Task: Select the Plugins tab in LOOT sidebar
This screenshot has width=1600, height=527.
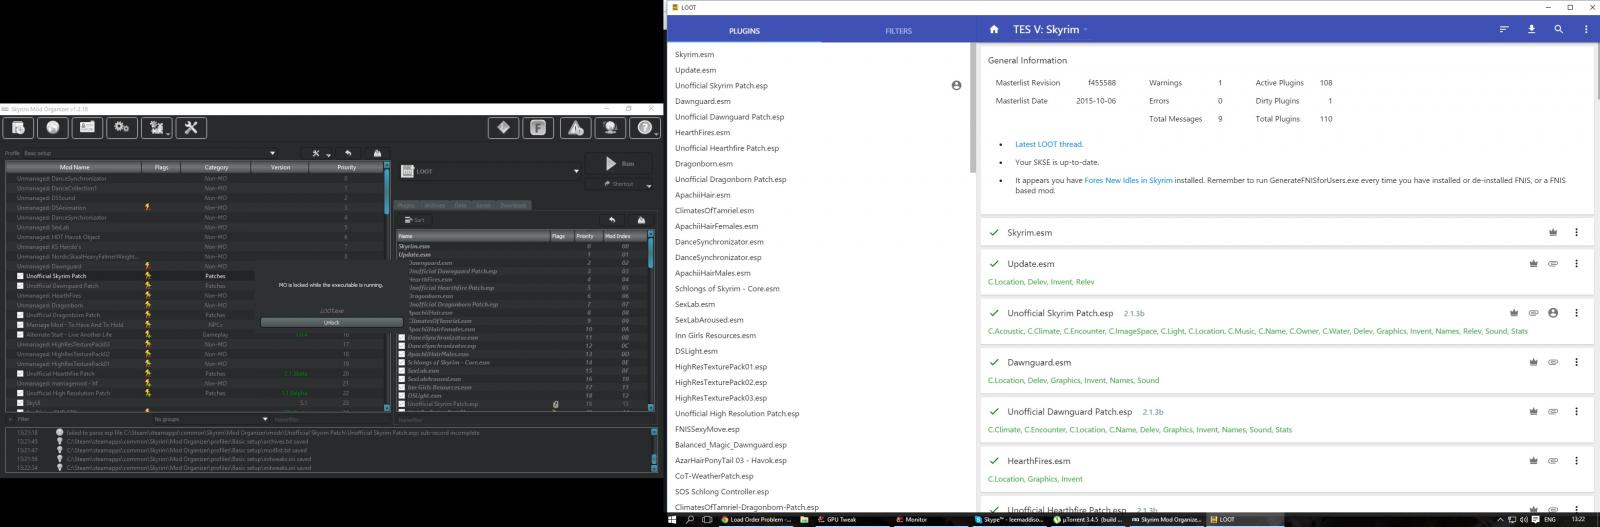Action: (x=744, y=31)
